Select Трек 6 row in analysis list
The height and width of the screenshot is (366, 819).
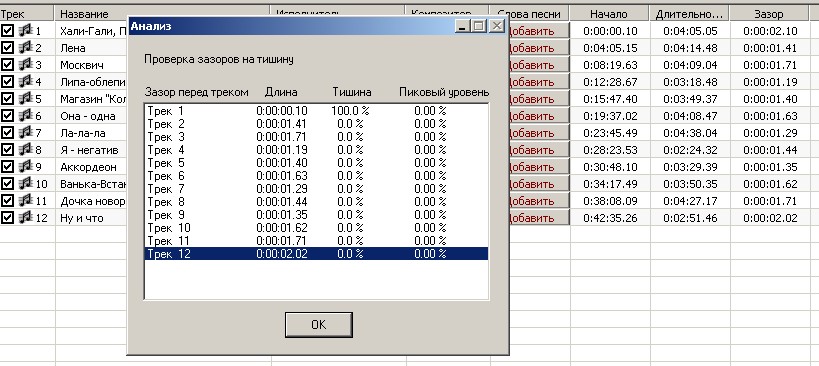pyautogui.click(x=316, y=176)
